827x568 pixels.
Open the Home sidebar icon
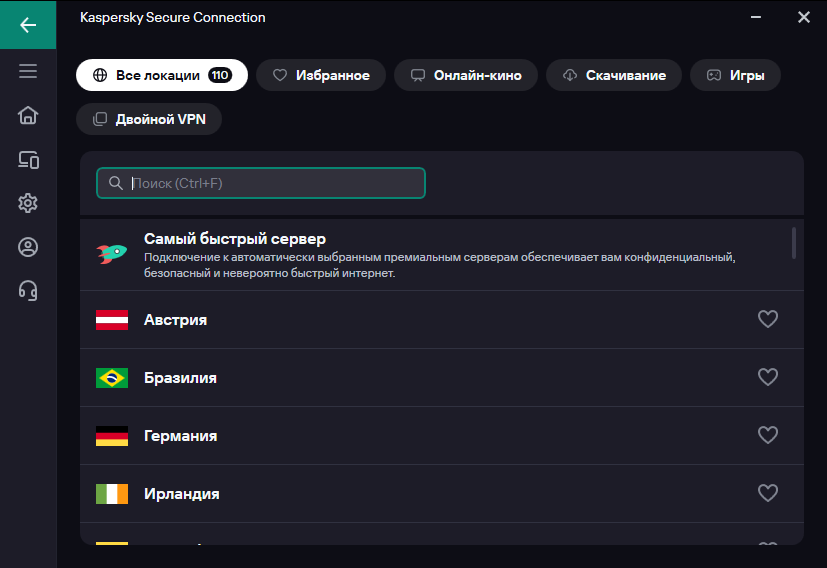click(28, 115)
